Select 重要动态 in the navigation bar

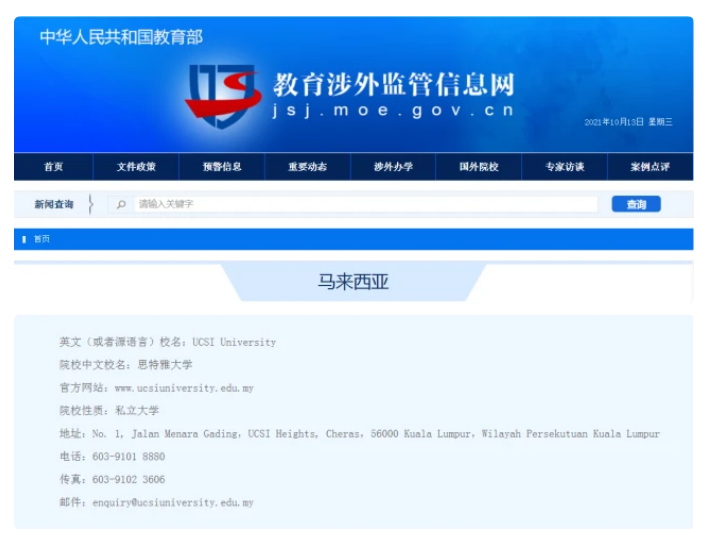click(x=307, y=167)
